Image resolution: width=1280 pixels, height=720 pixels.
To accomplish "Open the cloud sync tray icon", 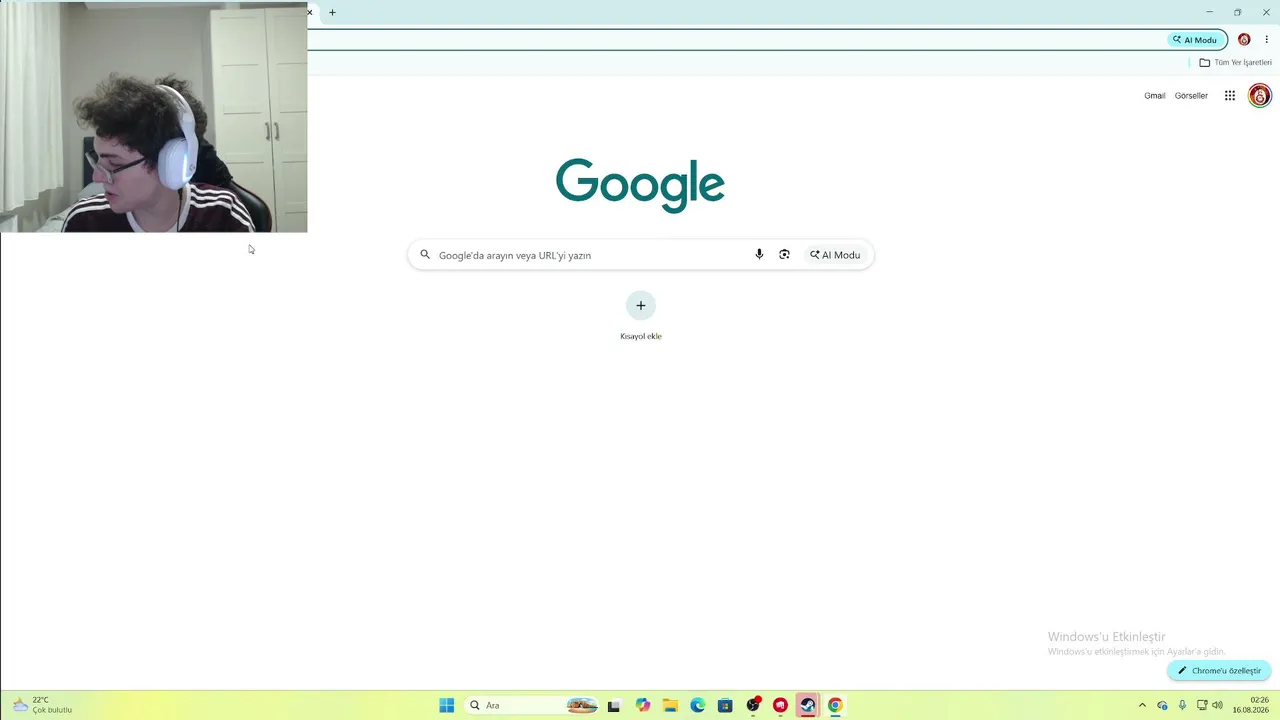I will pyautogui.click(x=1162, y=705).
